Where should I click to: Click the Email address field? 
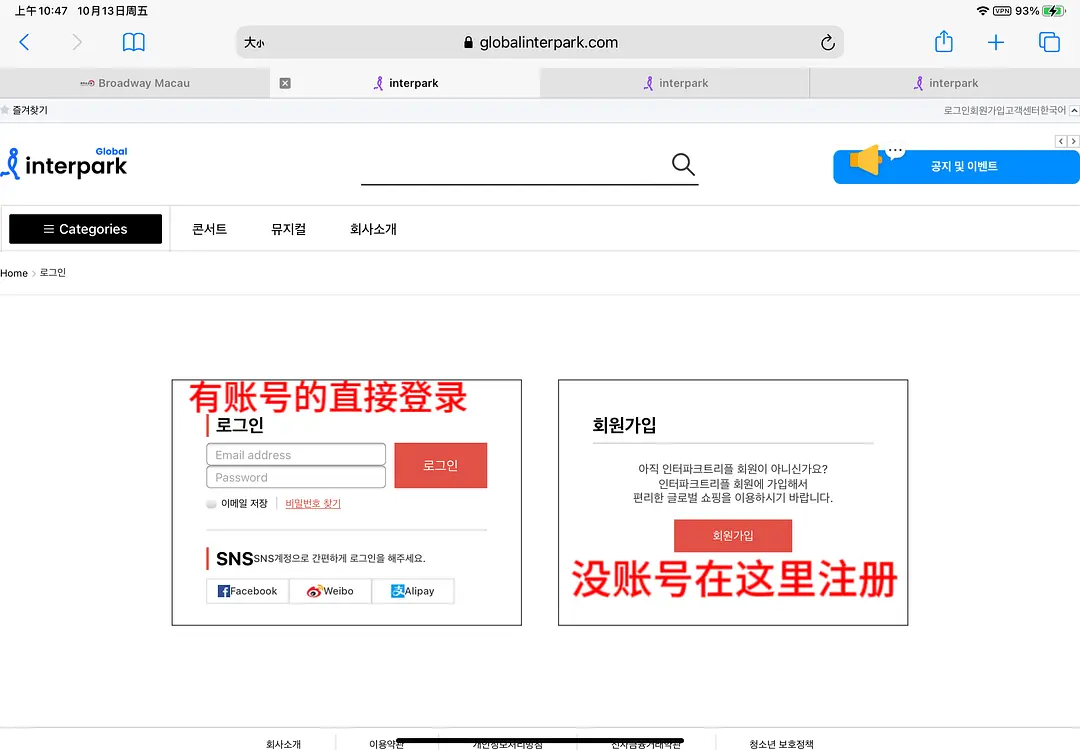[x=296, y=455]
